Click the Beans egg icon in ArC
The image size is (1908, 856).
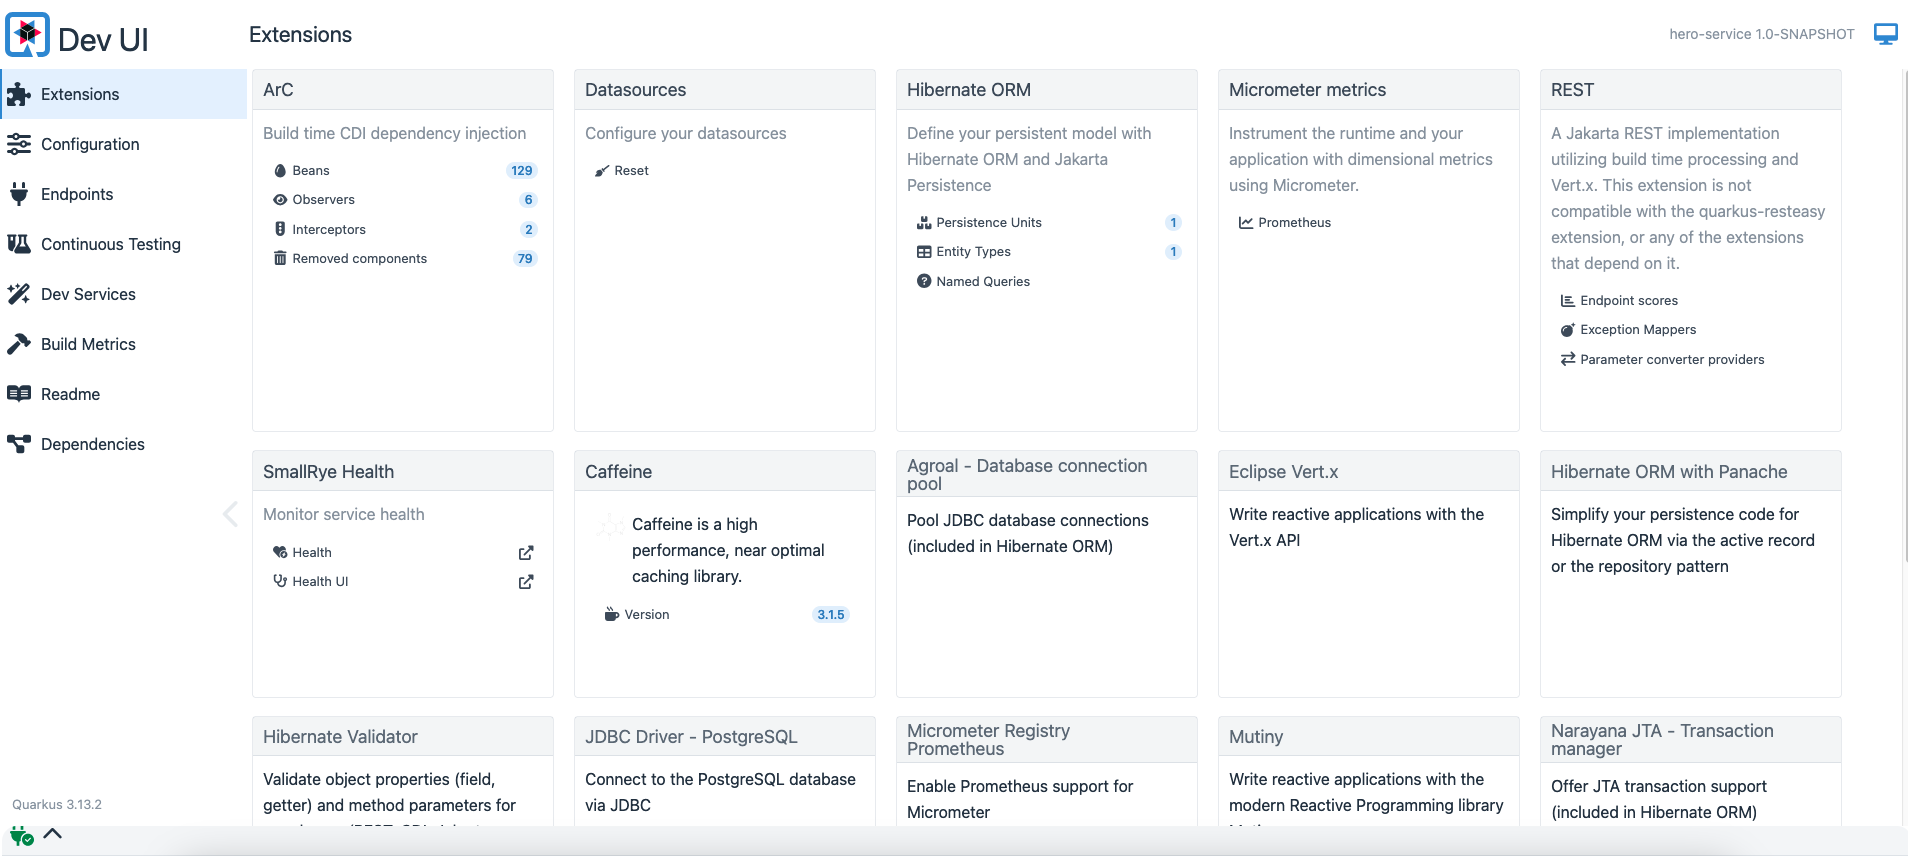pos(280,171)
